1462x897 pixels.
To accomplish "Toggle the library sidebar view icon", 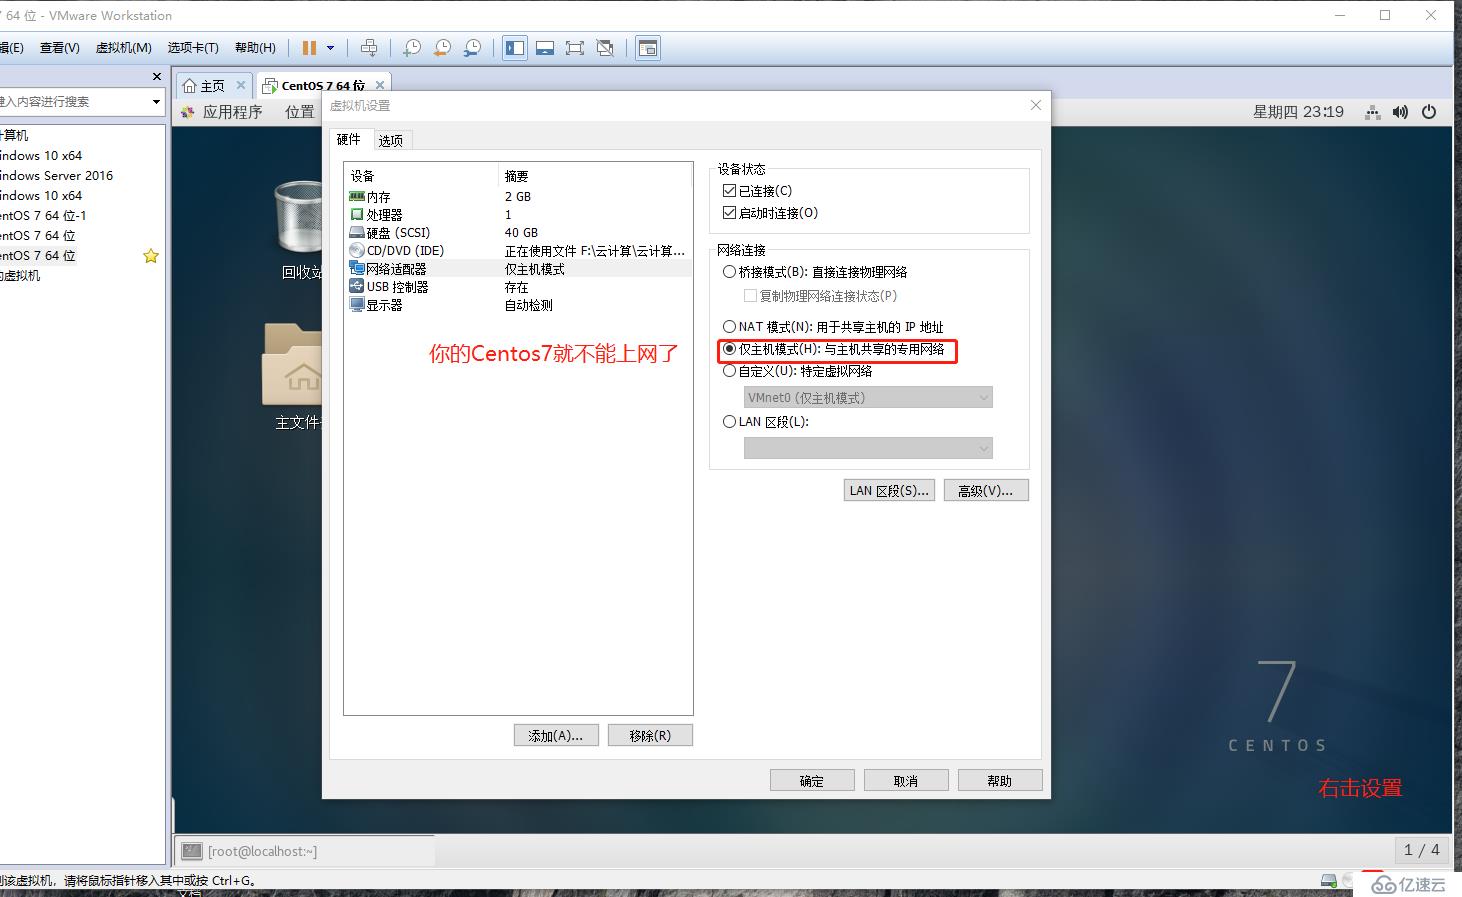I will [515, 48].
